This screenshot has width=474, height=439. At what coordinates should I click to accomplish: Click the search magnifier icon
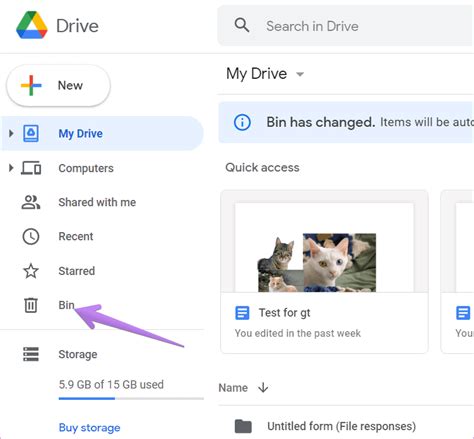click(242, 25)
